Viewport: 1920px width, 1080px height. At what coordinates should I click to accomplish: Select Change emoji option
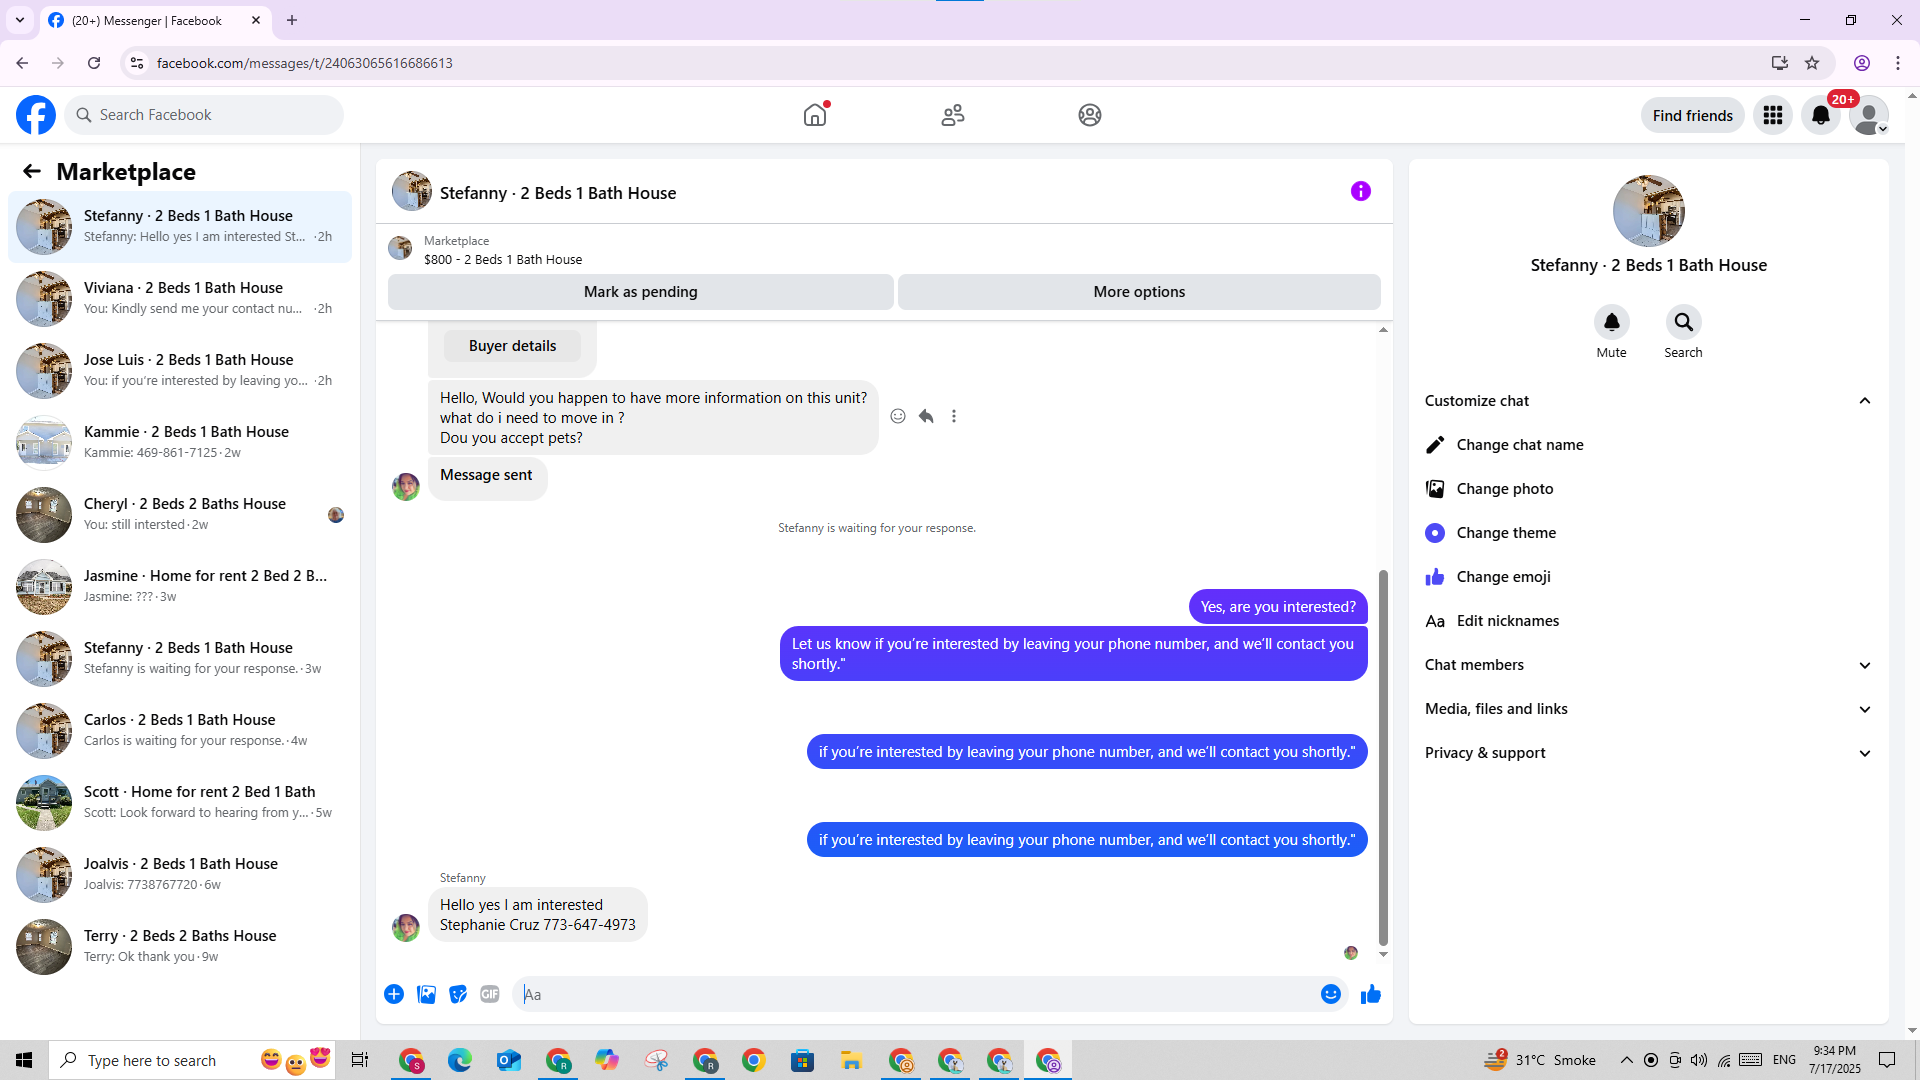pos(1649,577)
